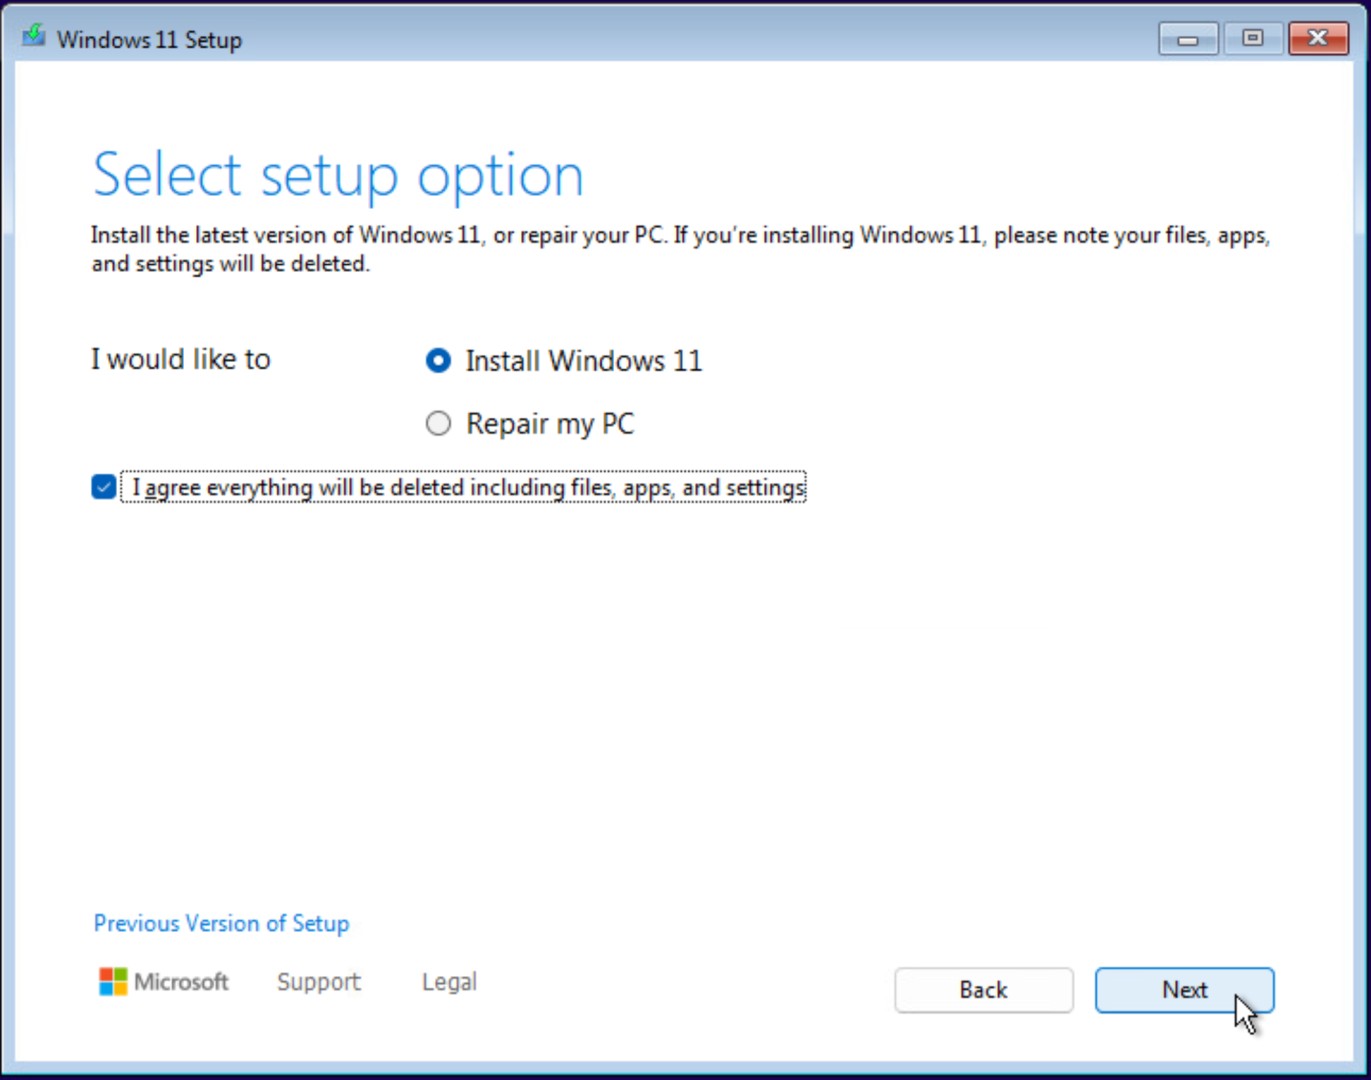
Task: Click the 'Install the latest version of Windows 11' description text
Action: click(x=680, y=249)
